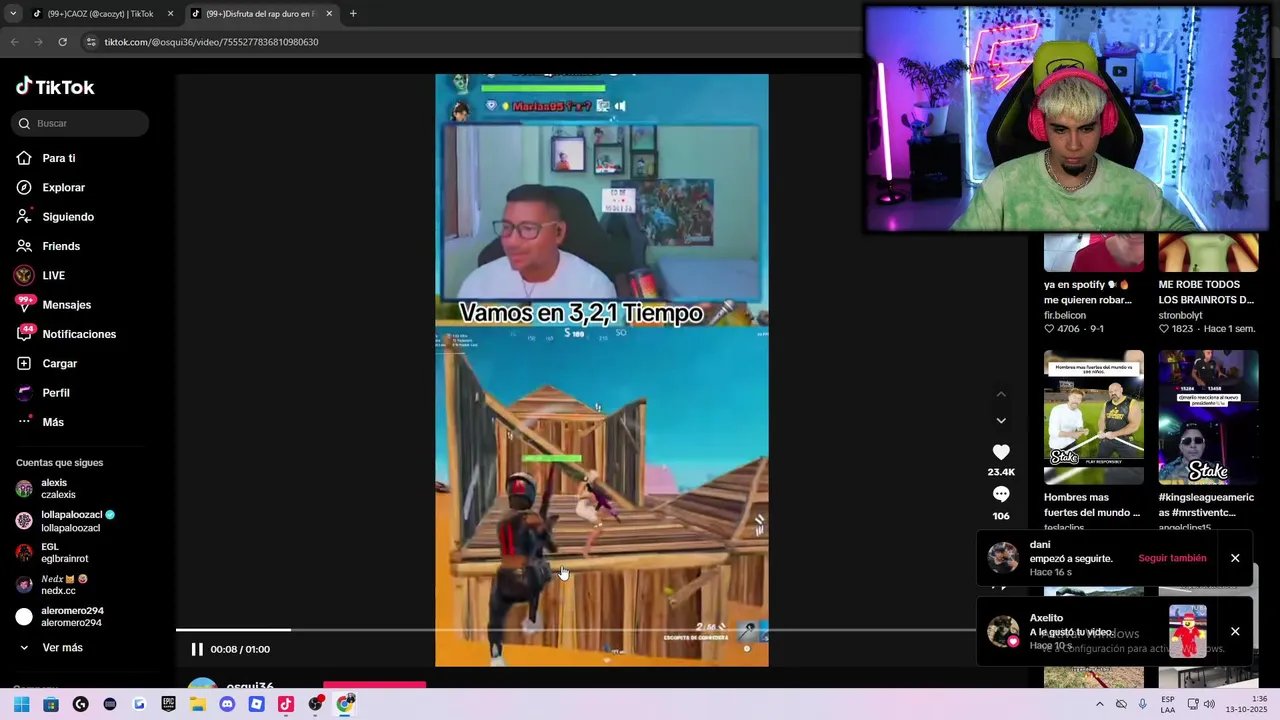The width and height of the screenshot is (1280, 720).
Task: Pause the video with the pause button
Action: click(197, 649)
